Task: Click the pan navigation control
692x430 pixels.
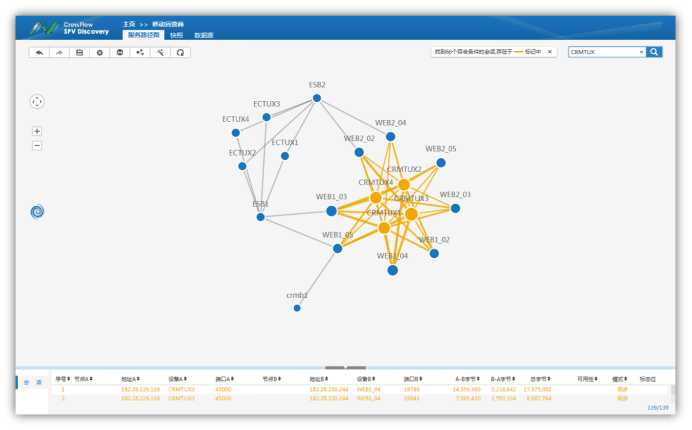Action: [x=37, y=101]
